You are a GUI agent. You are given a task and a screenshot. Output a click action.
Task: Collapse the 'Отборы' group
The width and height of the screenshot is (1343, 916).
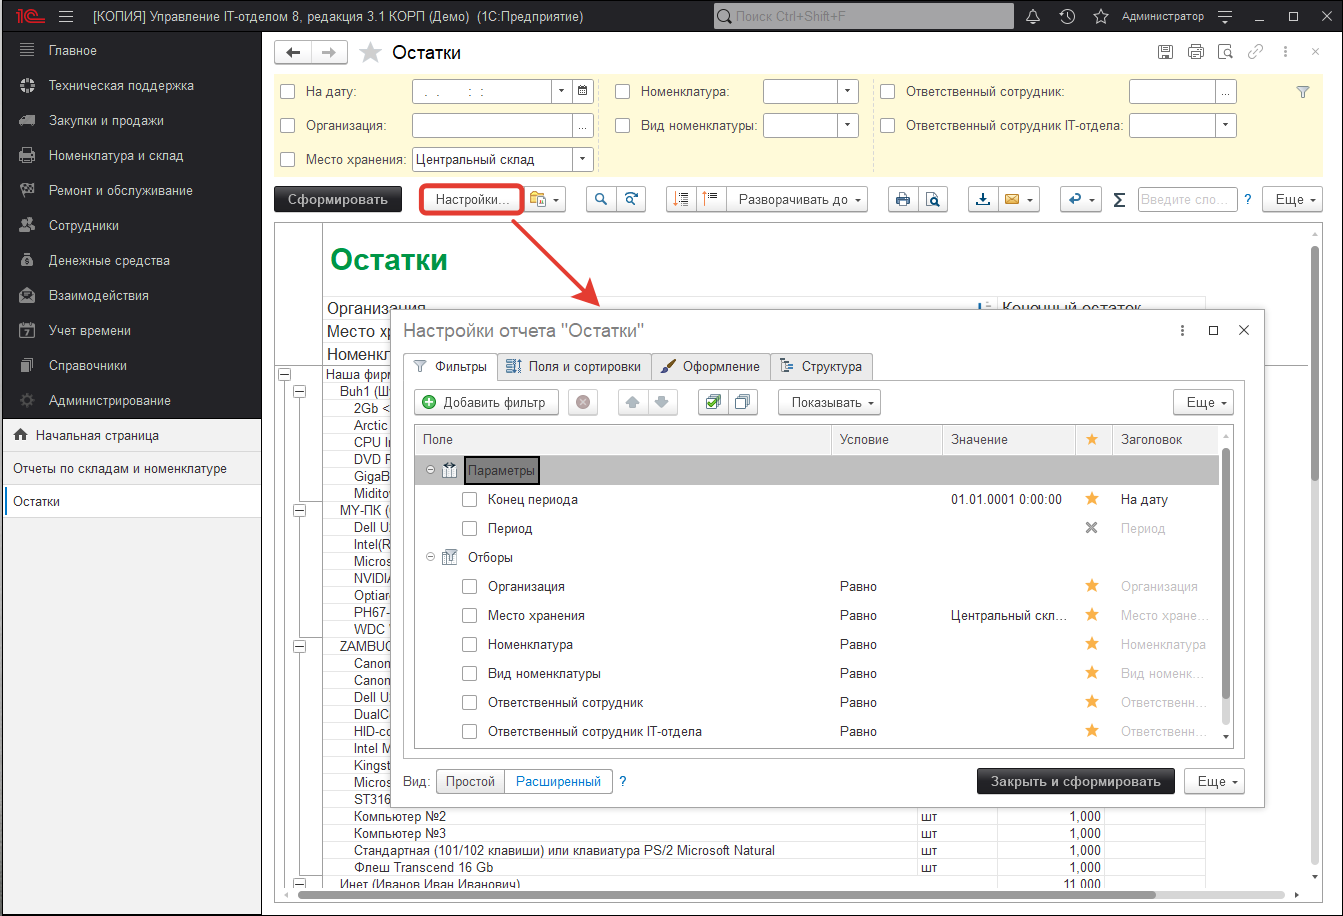coord(430,557)
